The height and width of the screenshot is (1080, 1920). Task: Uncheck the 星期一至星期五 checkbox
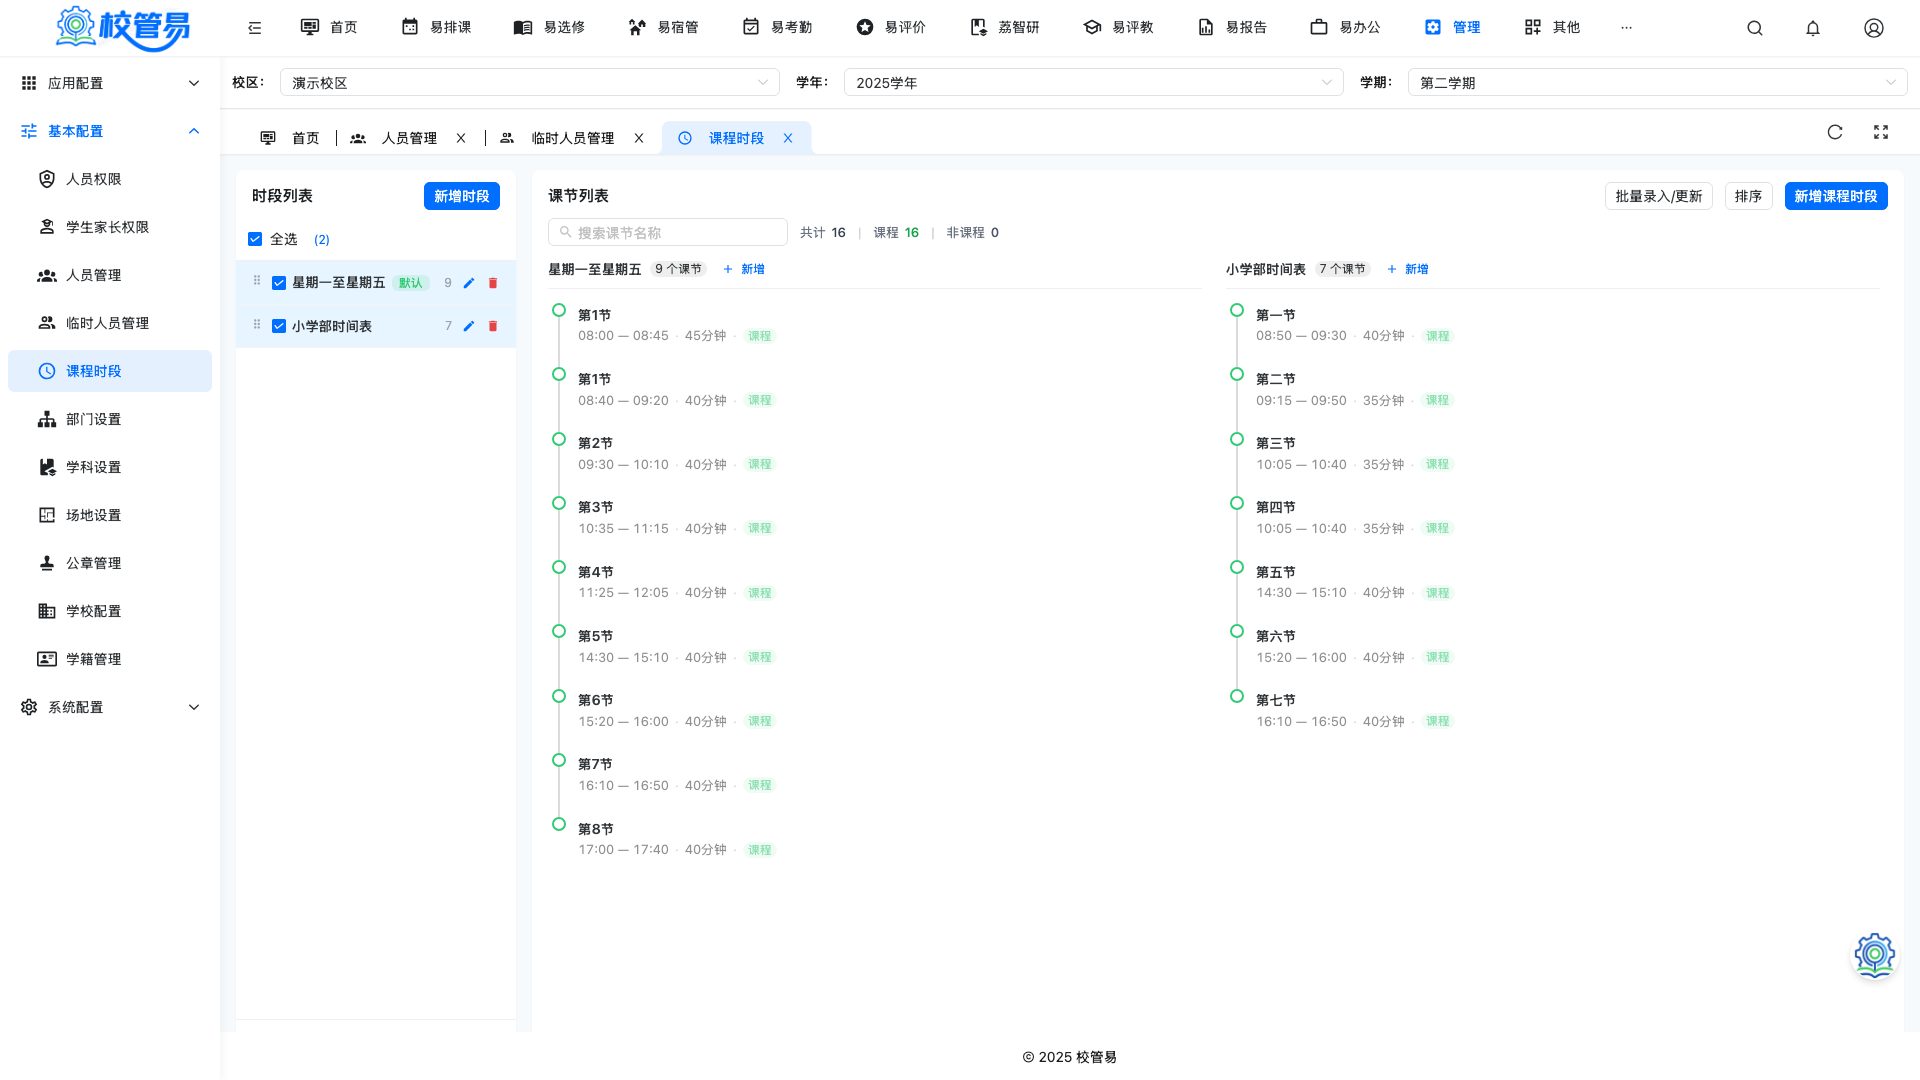[x=279, y=283]
